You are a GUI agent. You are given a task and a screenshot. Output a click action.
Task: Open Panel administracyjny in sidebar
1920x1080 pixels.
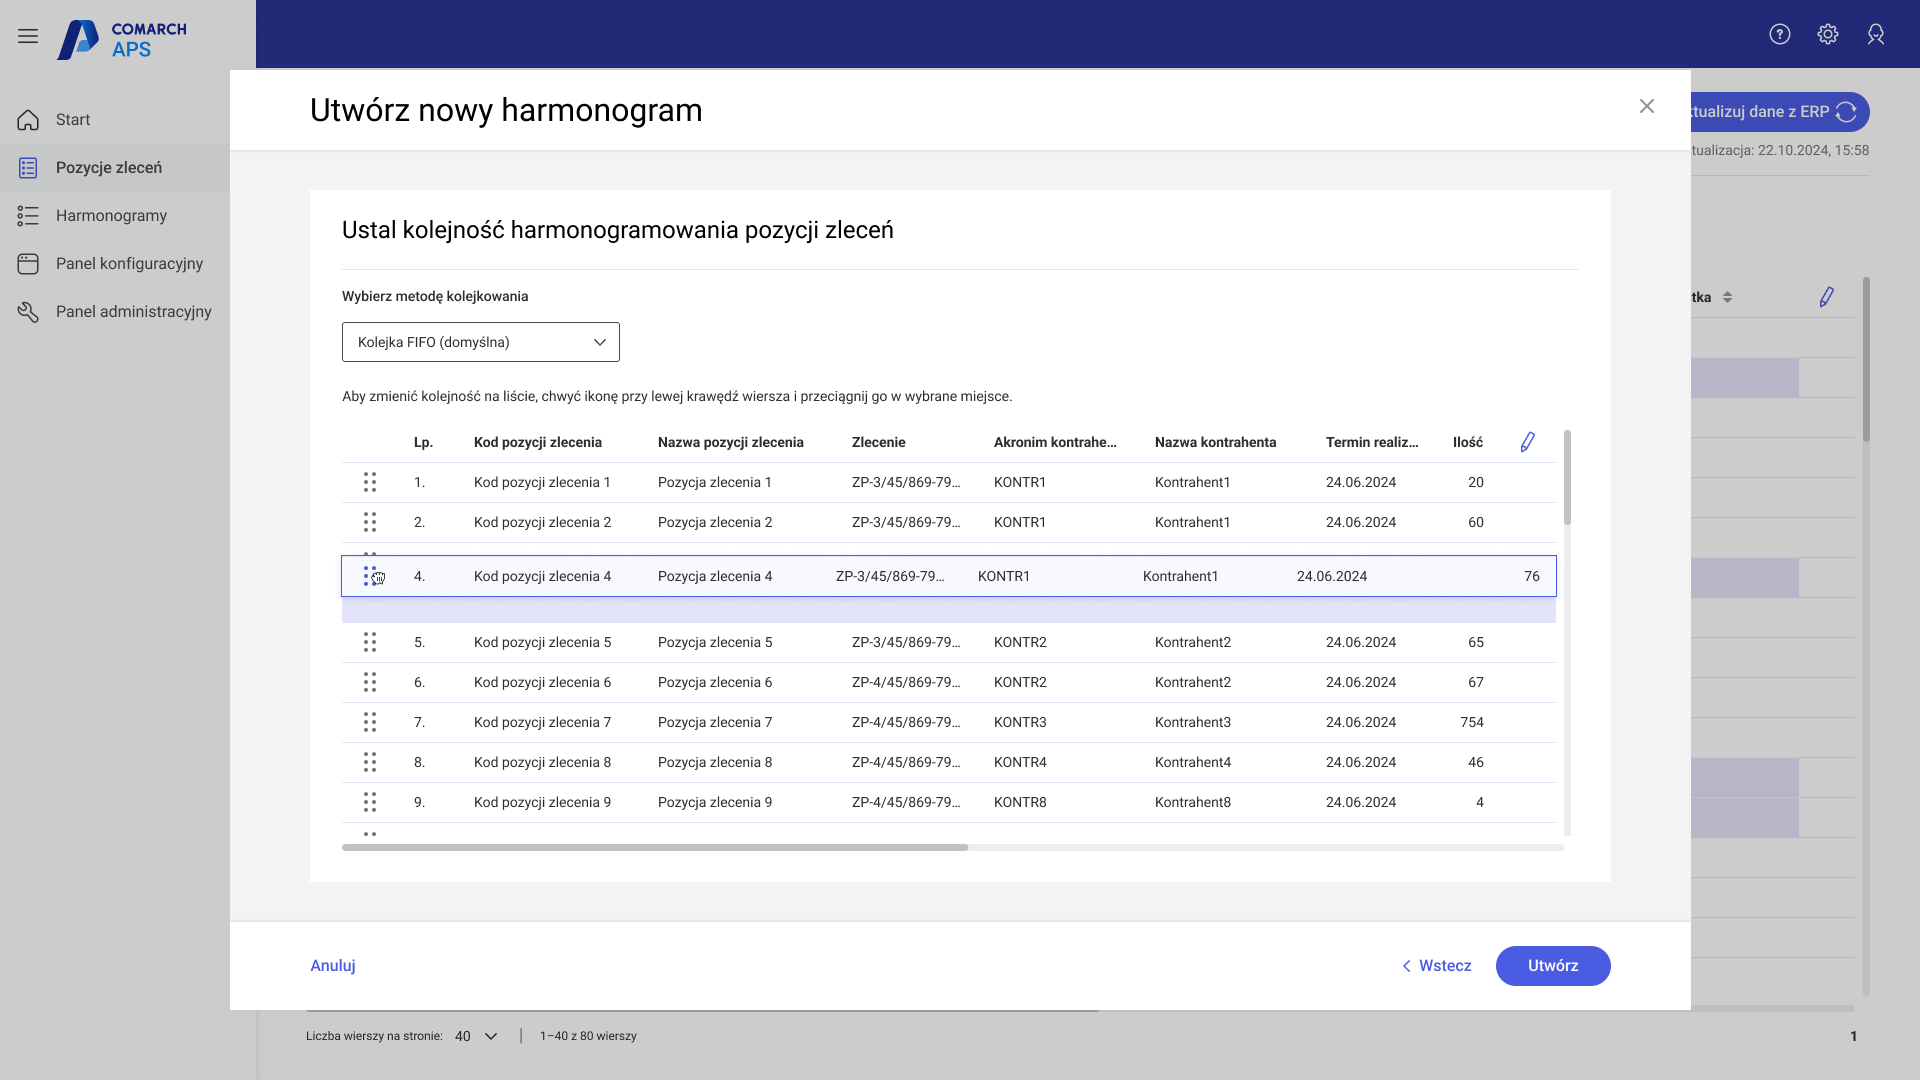click(x=133, y=311)
